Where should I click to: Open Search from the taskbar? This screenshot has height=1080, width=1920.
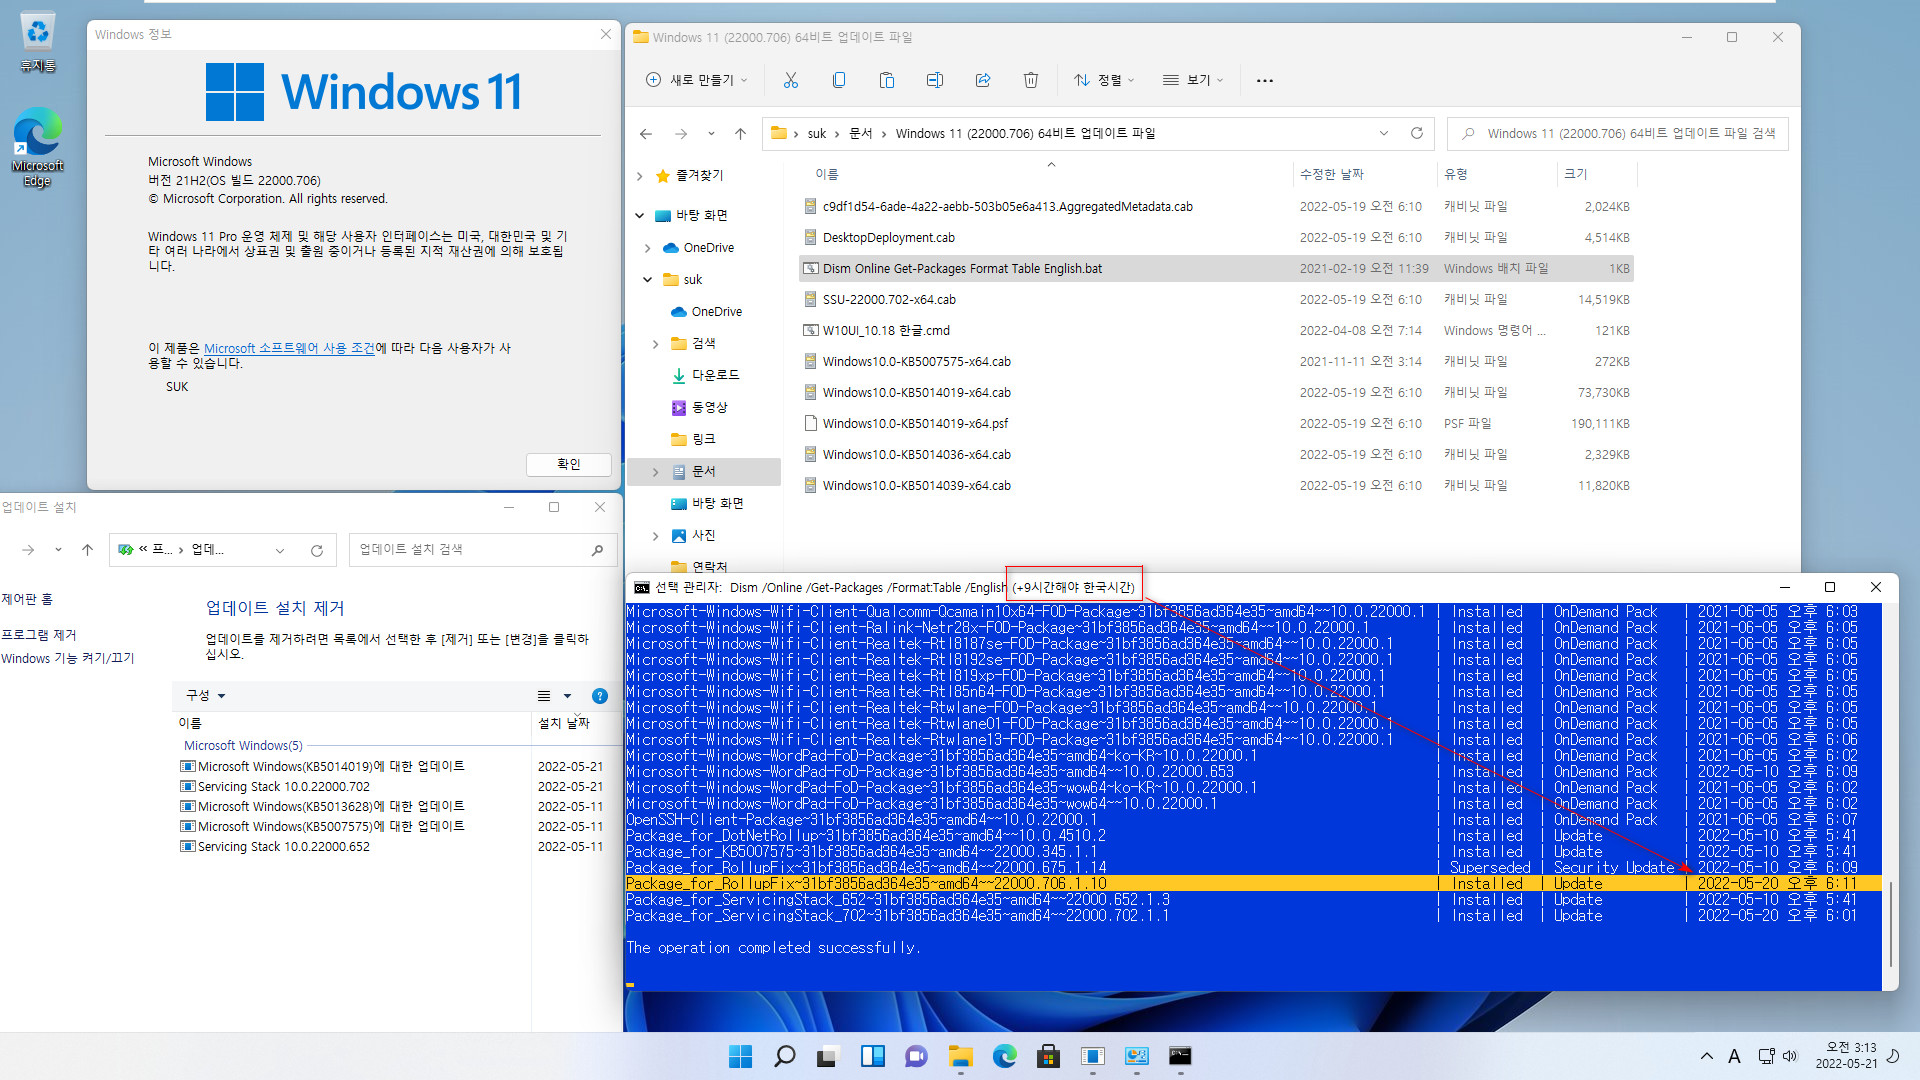785,1056
